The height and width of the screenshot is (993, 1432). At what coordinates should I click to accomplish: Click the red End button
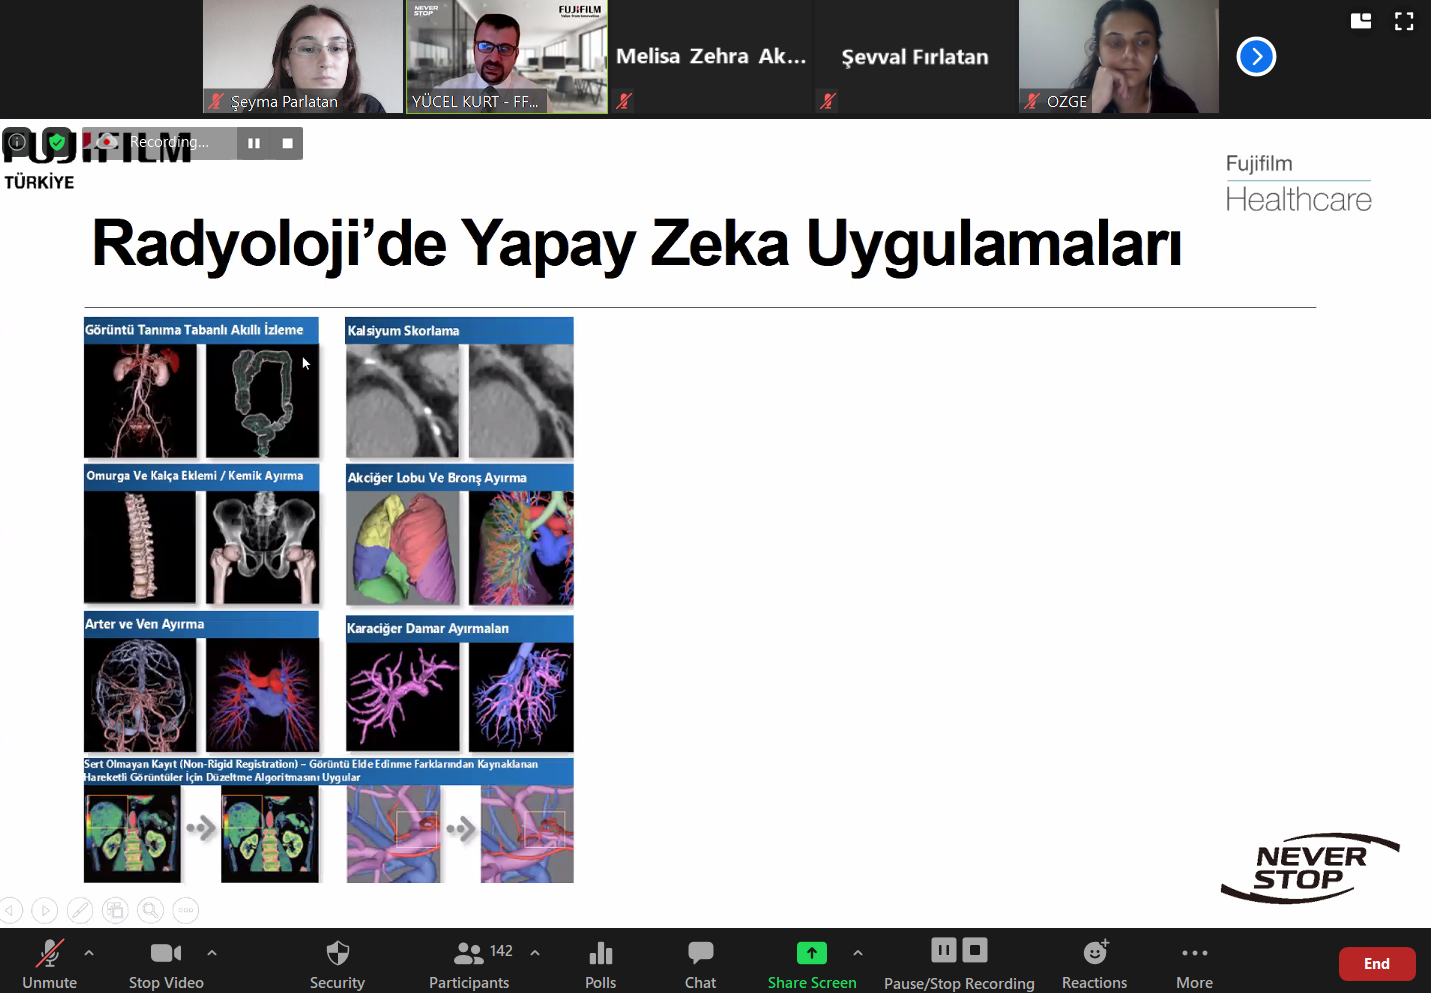pyautogui.click(x=1376, y=964)
